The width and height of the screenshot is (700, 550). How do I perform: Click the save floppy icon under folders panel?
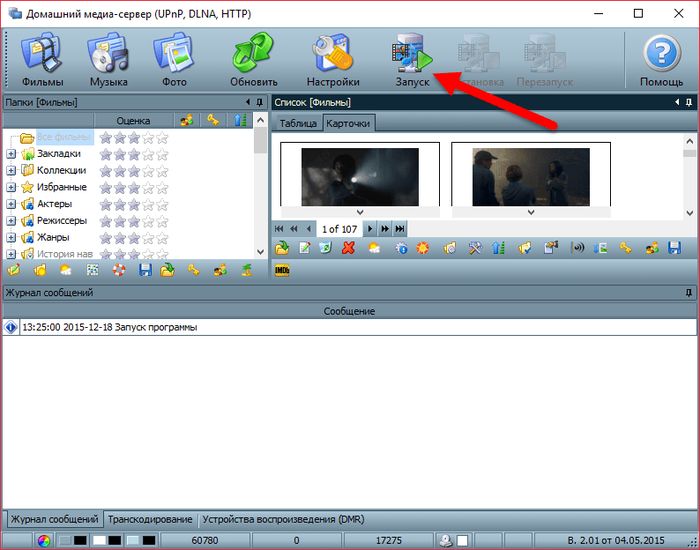146,270
